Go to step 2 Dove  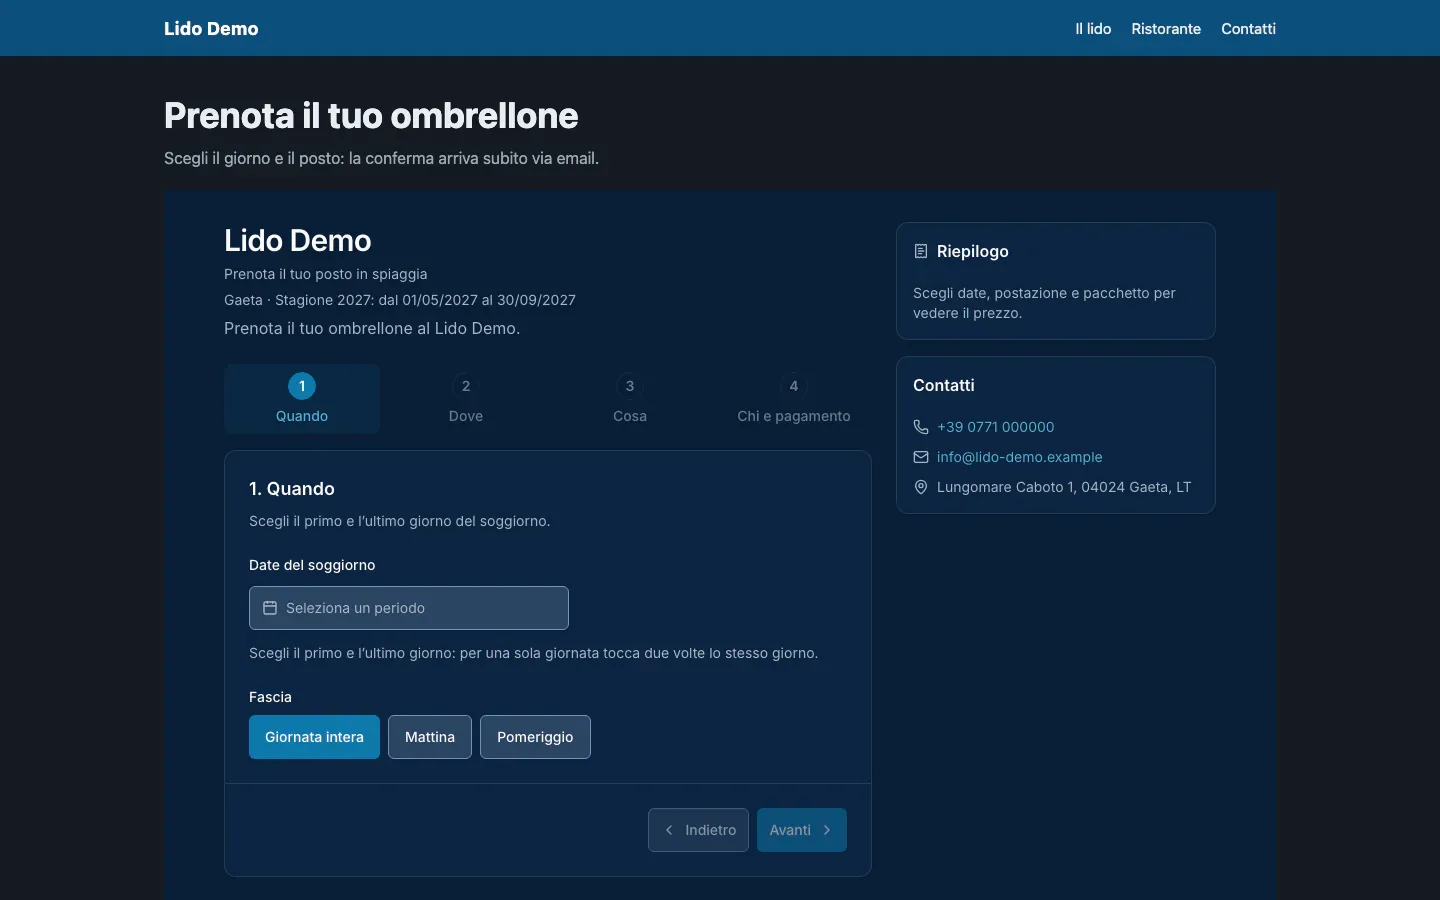[466, 399]
